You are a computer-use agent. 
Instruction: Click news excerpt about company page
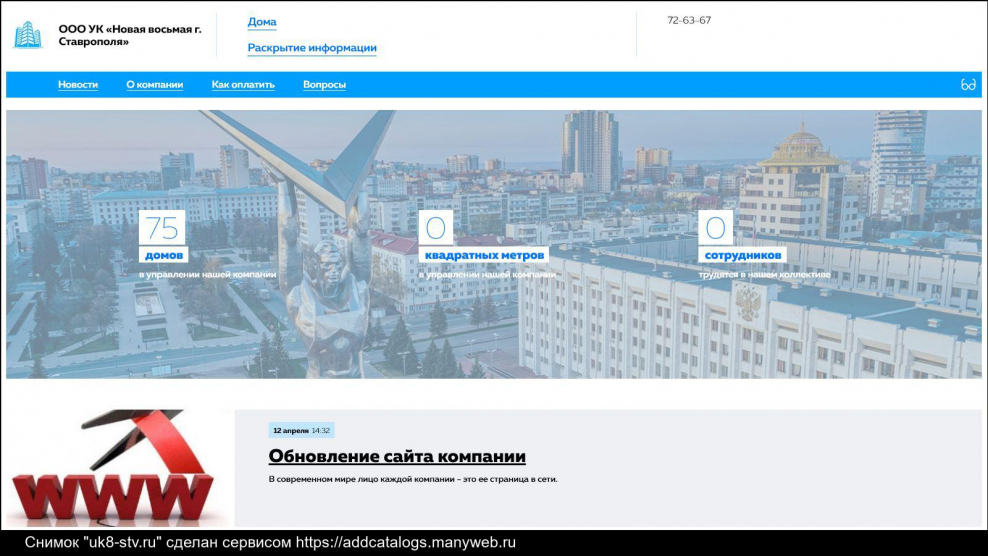[x=412, y=479]
